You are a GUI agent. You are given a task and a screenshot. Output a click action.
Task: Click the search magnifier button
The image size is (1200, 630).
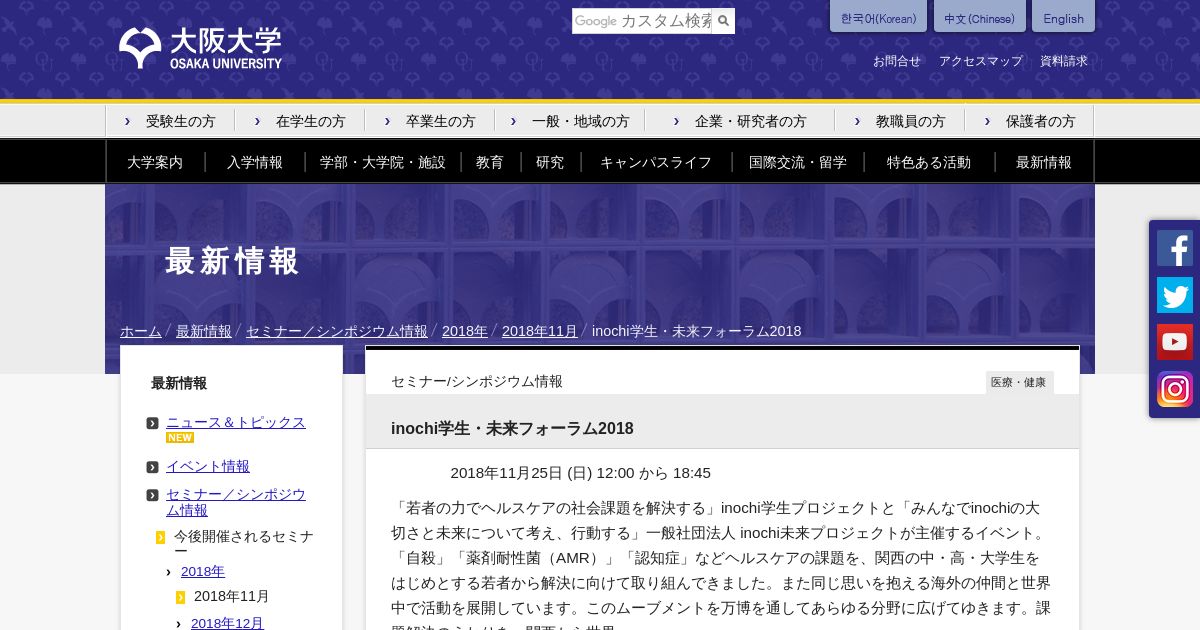(723, 21)
